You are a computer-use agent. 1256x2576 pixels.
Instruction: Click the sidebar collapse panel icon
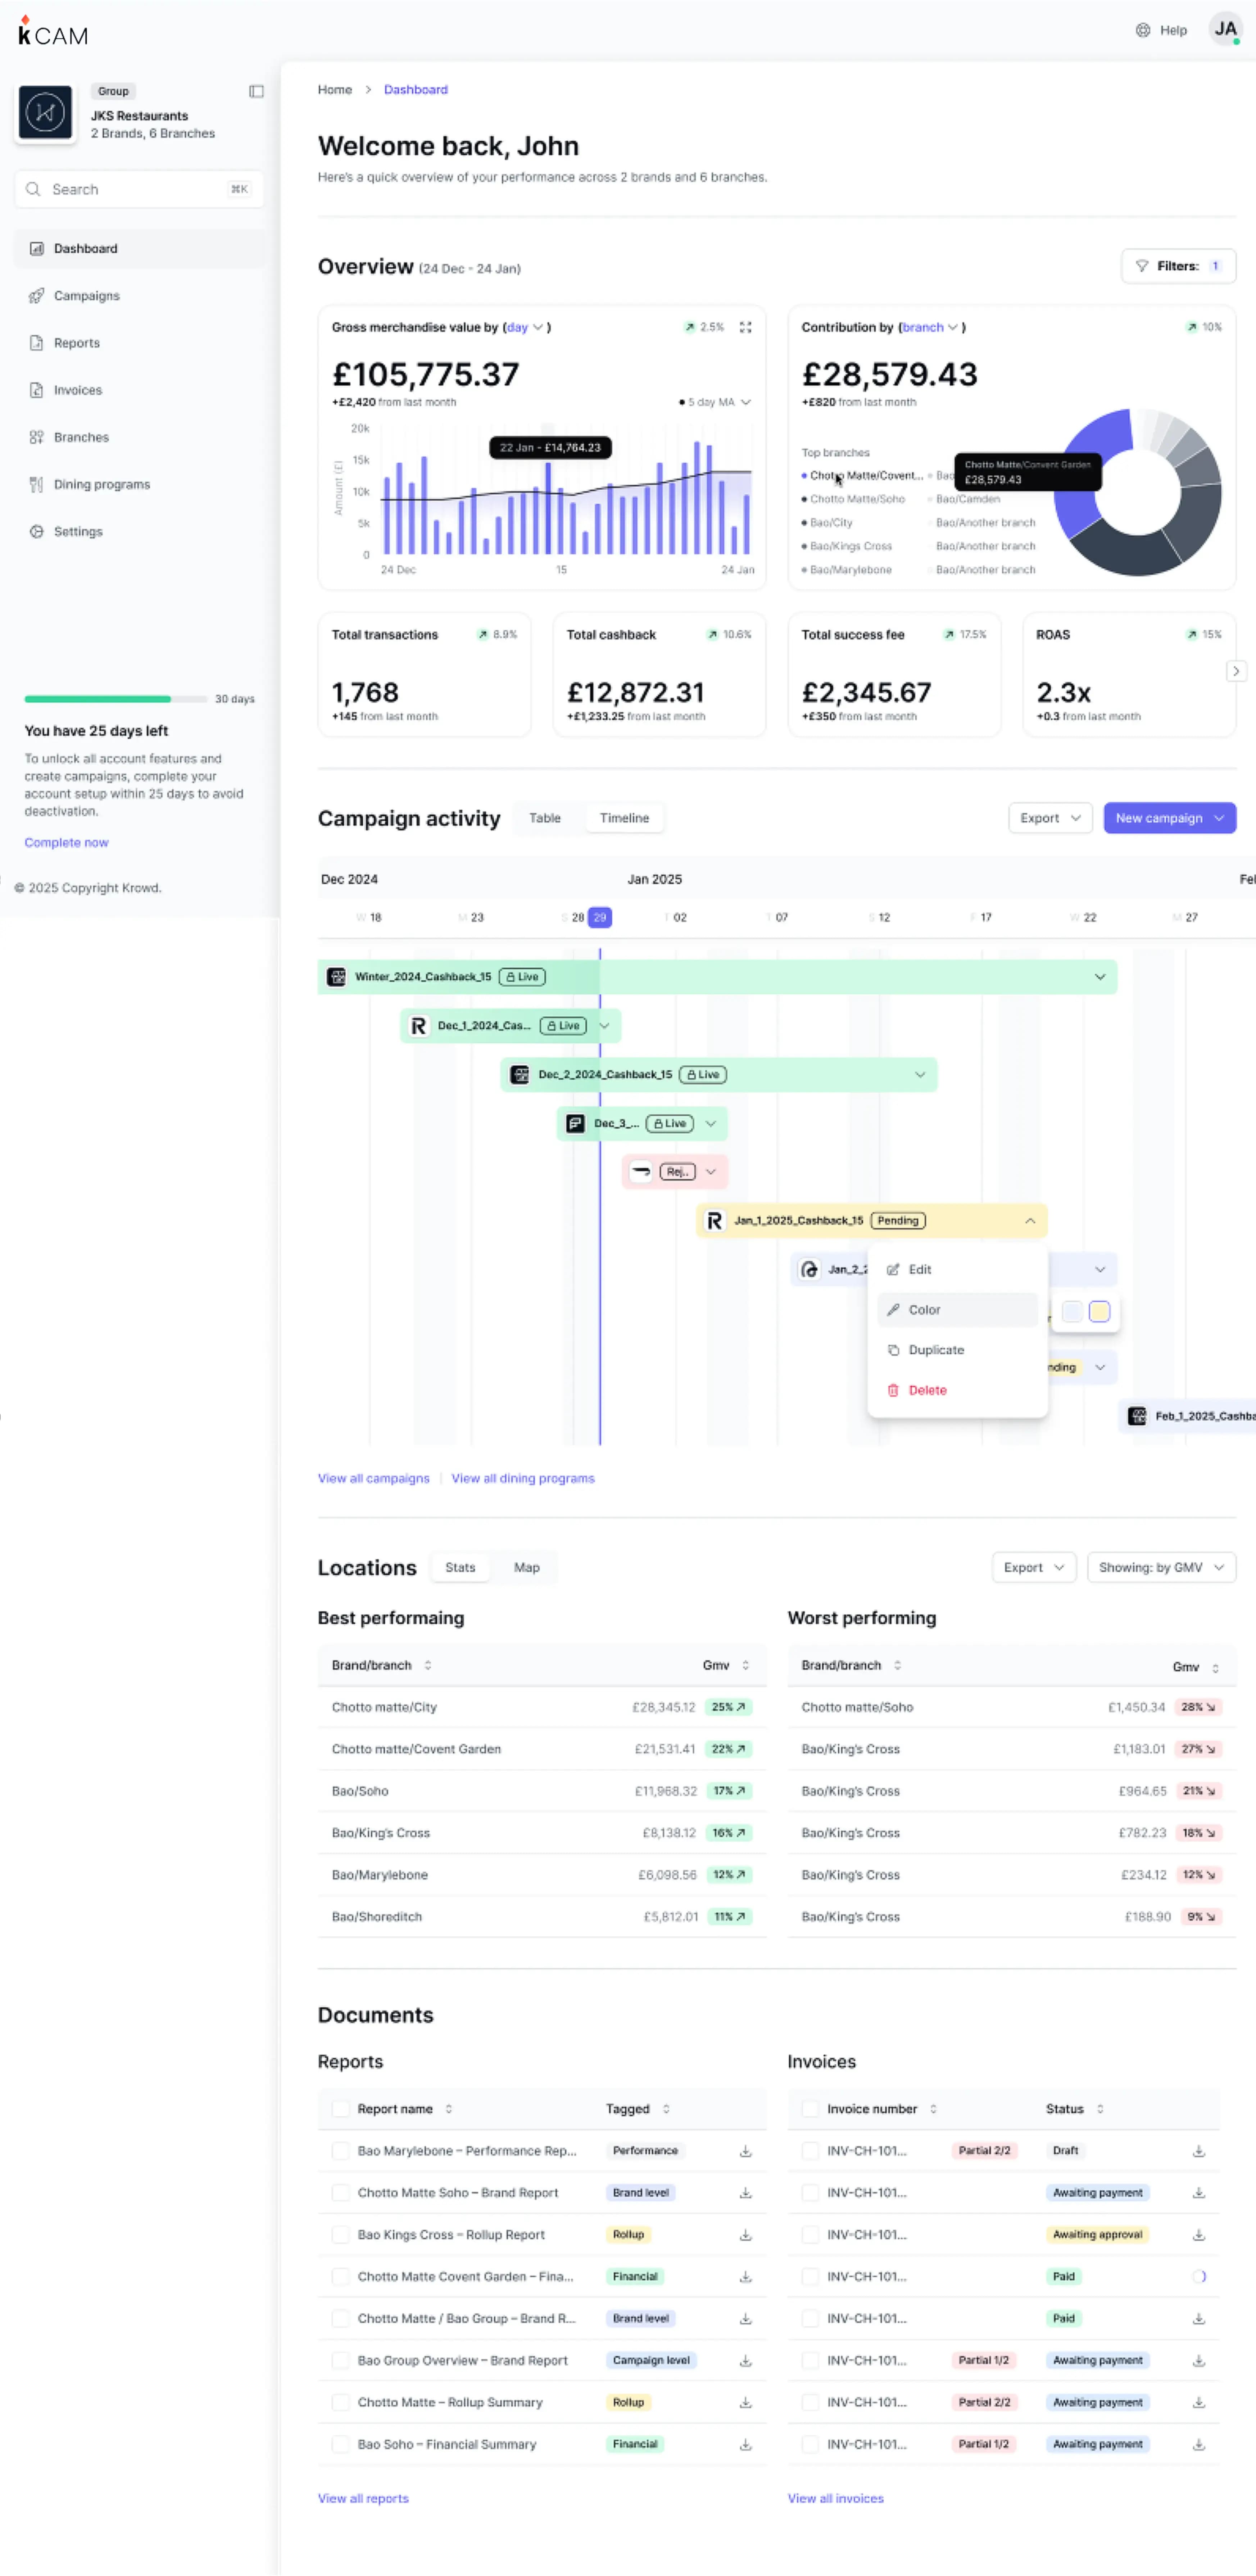click(x=256, y=91)
